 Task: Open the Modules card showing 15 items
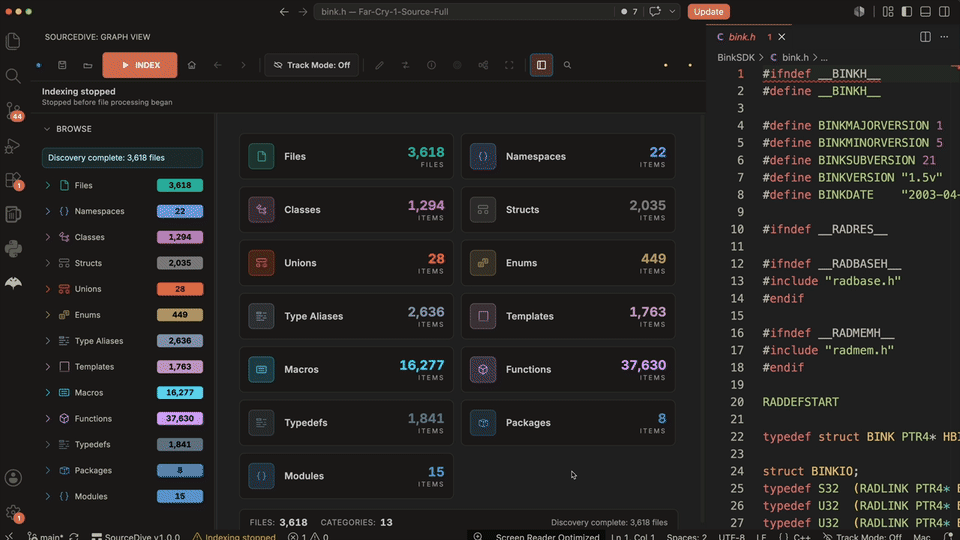click(346, 476)
